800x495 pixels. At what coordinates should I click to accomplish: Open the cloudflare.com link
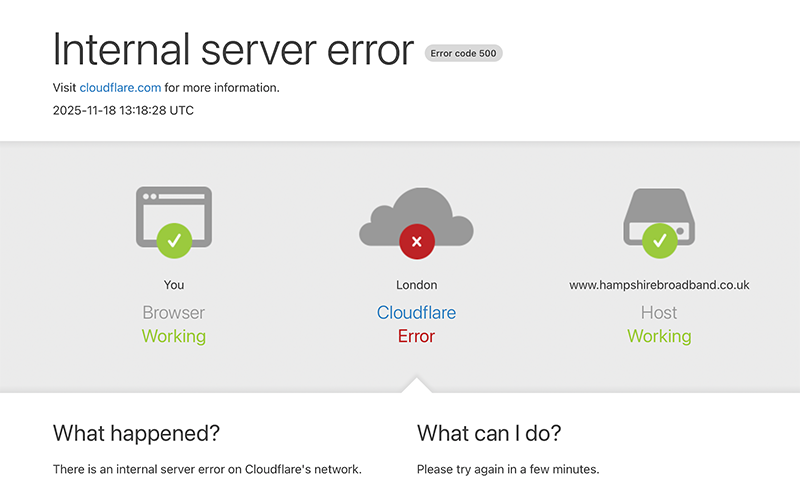pos(120,88)
